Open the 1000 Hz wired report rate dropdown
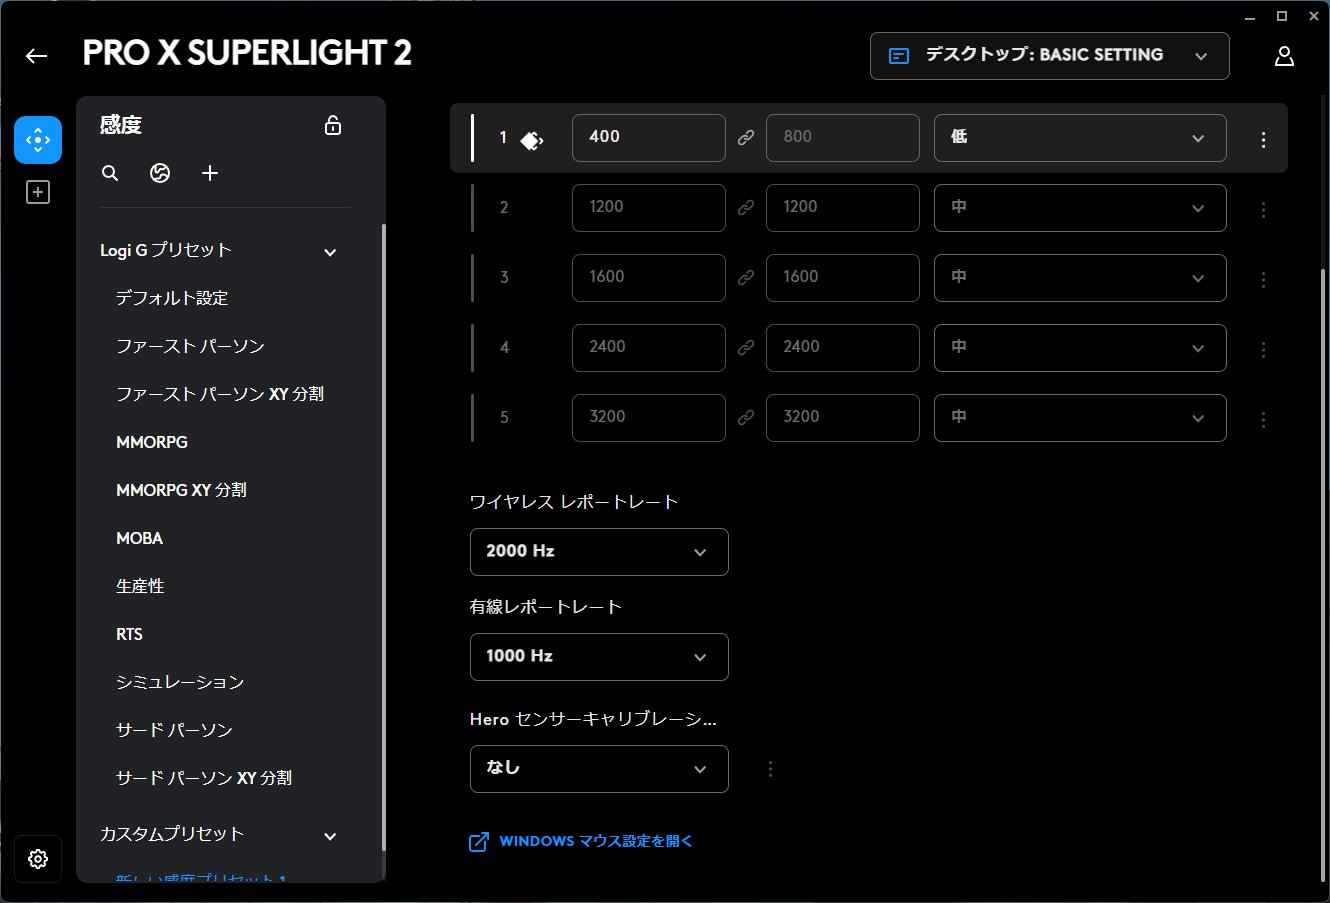Image resolution: width=1330 pixels, height=903 pixels. coord(599,657)
